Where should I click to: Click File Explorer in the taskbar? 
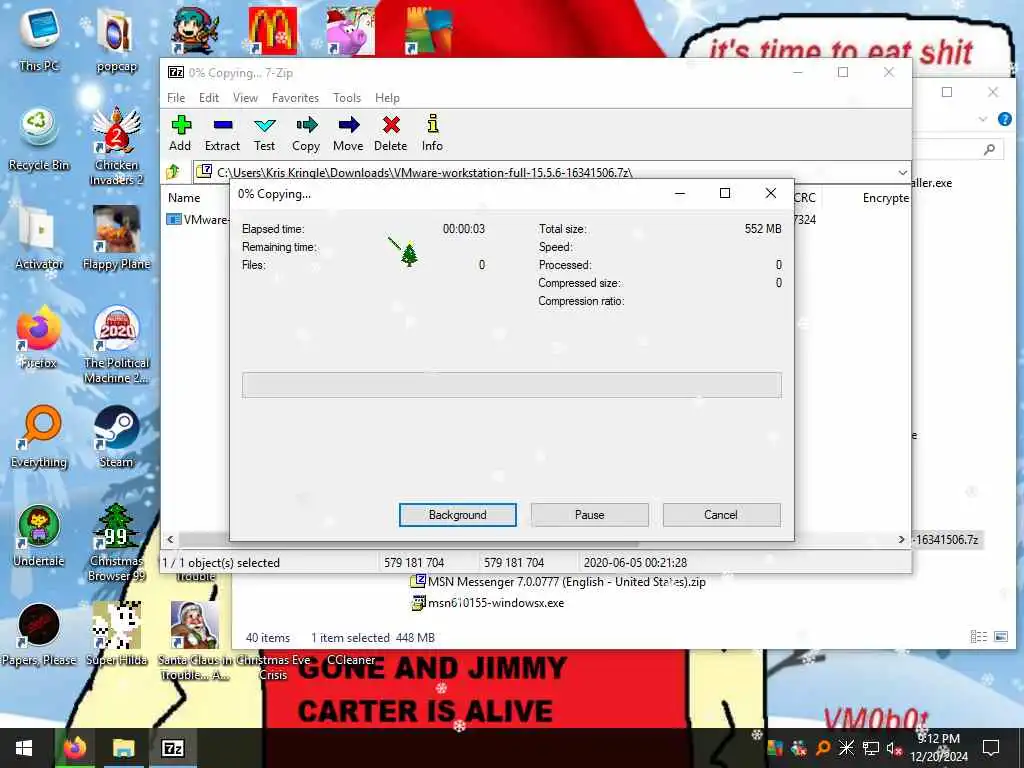pyautogui.click(x=123, y=748)
